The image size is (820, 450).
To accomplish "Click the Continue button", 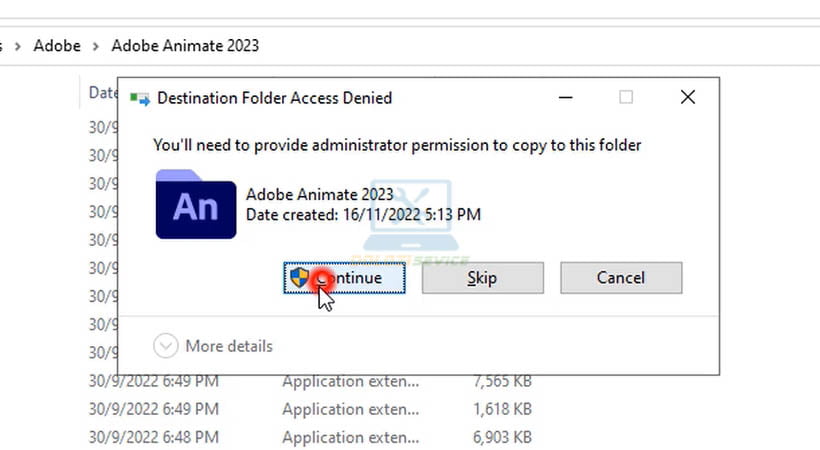I will (x=345, y=278).
